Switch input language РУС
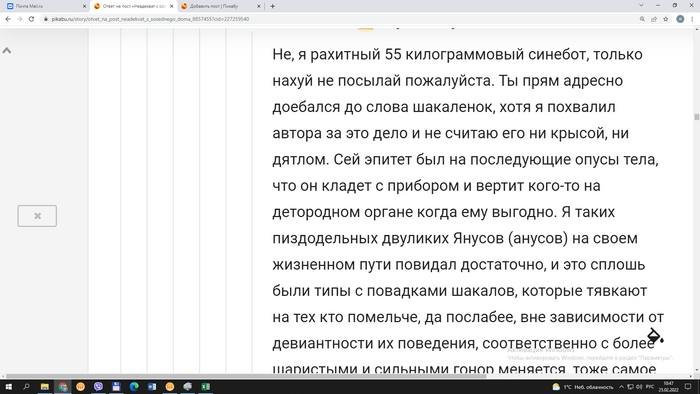Image resolution: width=700 pixels, height=394 pixels. (650, 387)
